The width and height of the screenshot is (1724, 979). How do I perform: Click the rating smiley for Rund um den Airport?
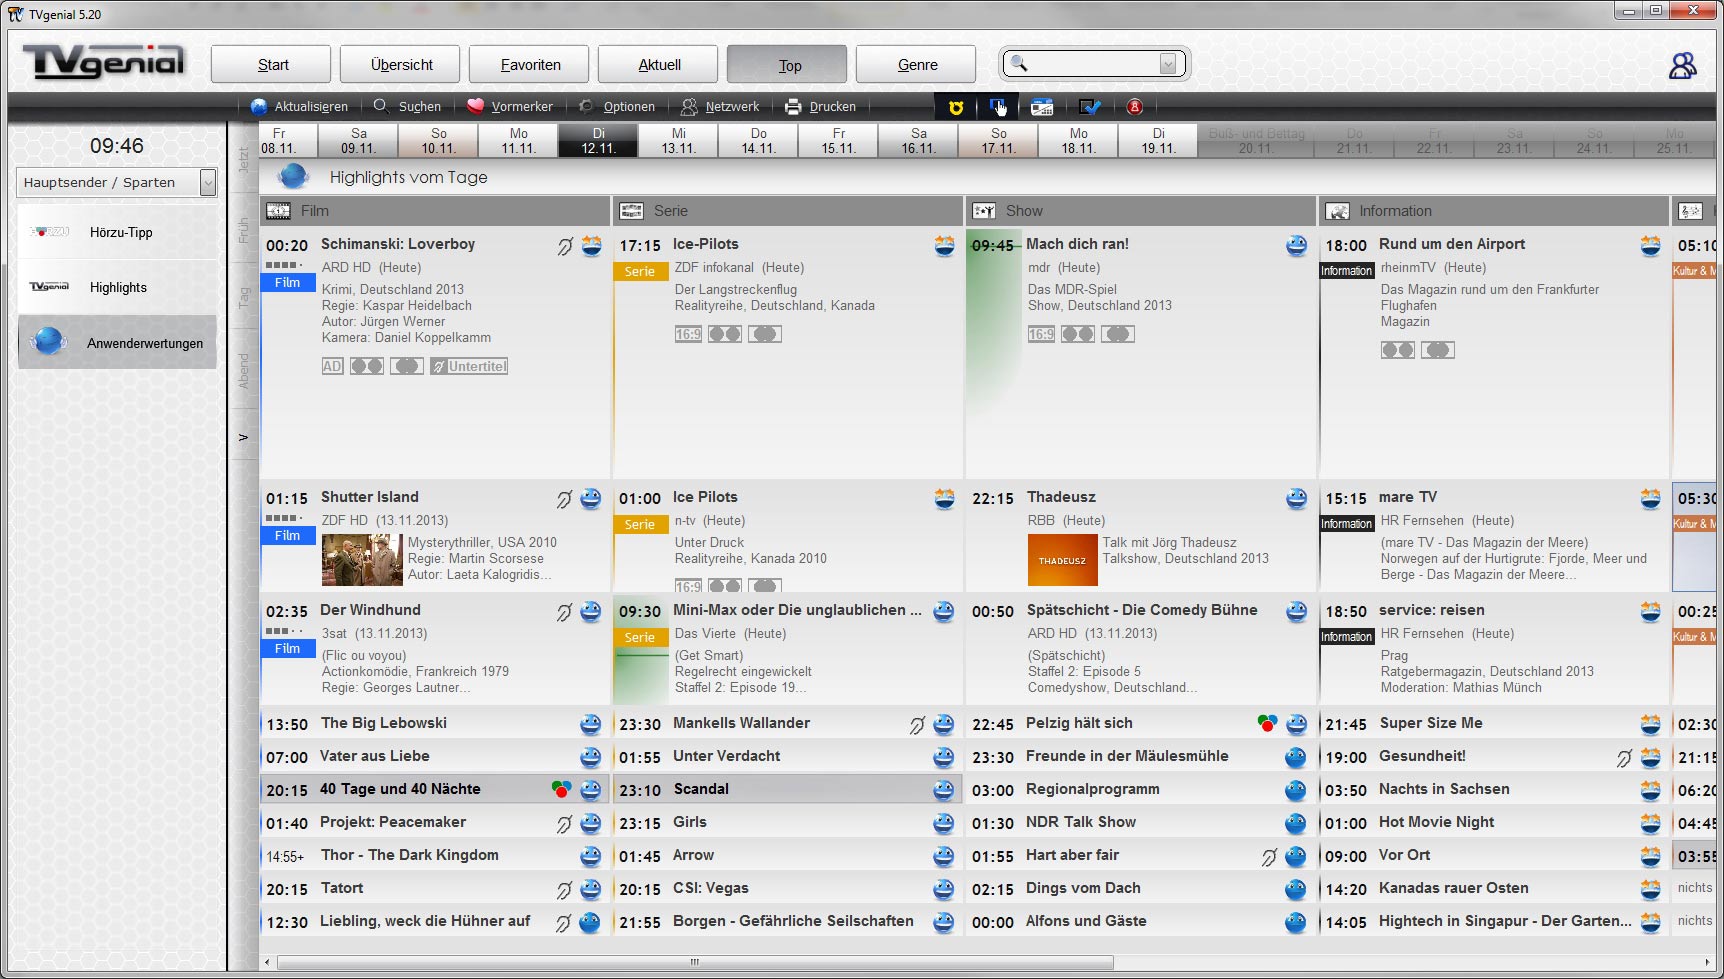click(x=1650, y=245)
